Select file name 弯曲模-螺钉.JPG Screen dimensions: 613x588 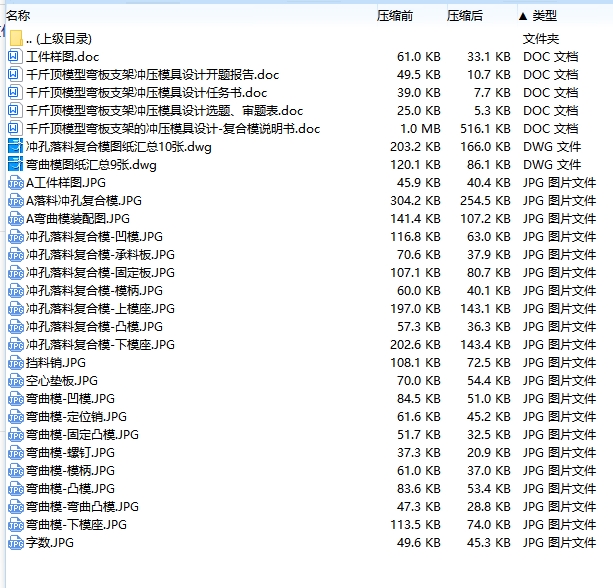pyautogui.click(x=70, y=452)
